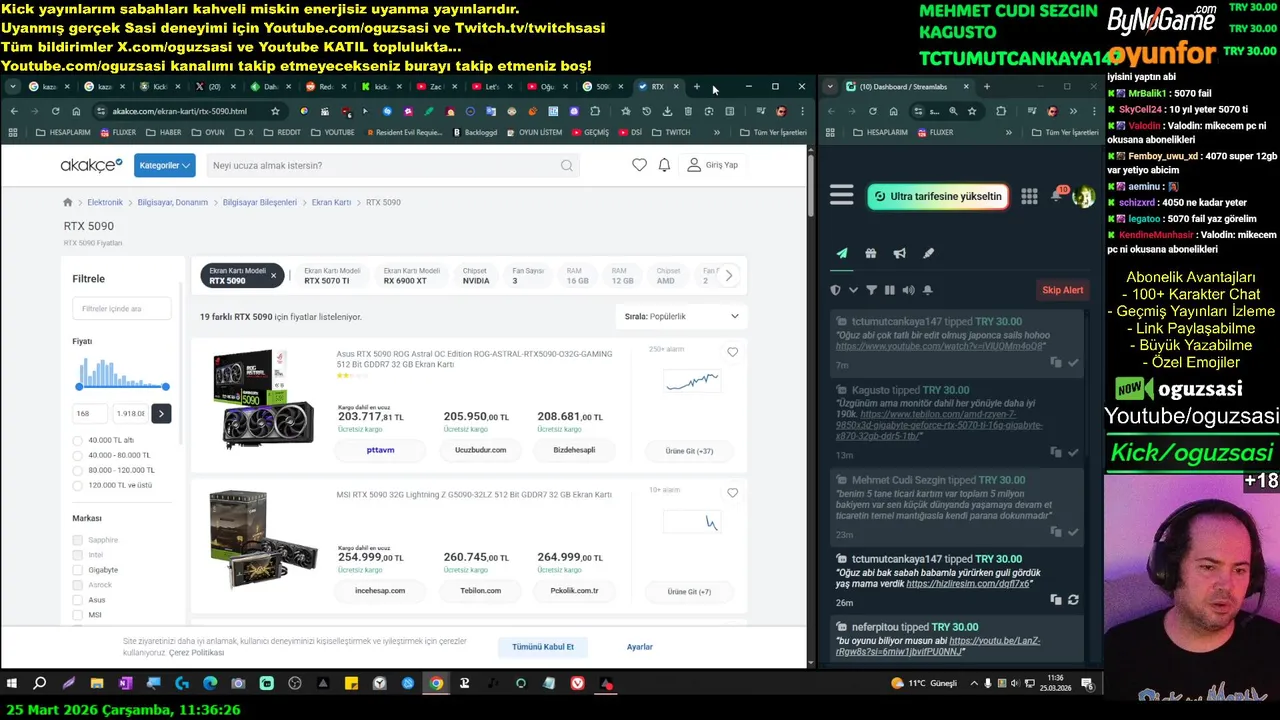1280x720 pixels.
Task: Accept cookies with Tümünü Kabul Et
Action: click(543, 647)
